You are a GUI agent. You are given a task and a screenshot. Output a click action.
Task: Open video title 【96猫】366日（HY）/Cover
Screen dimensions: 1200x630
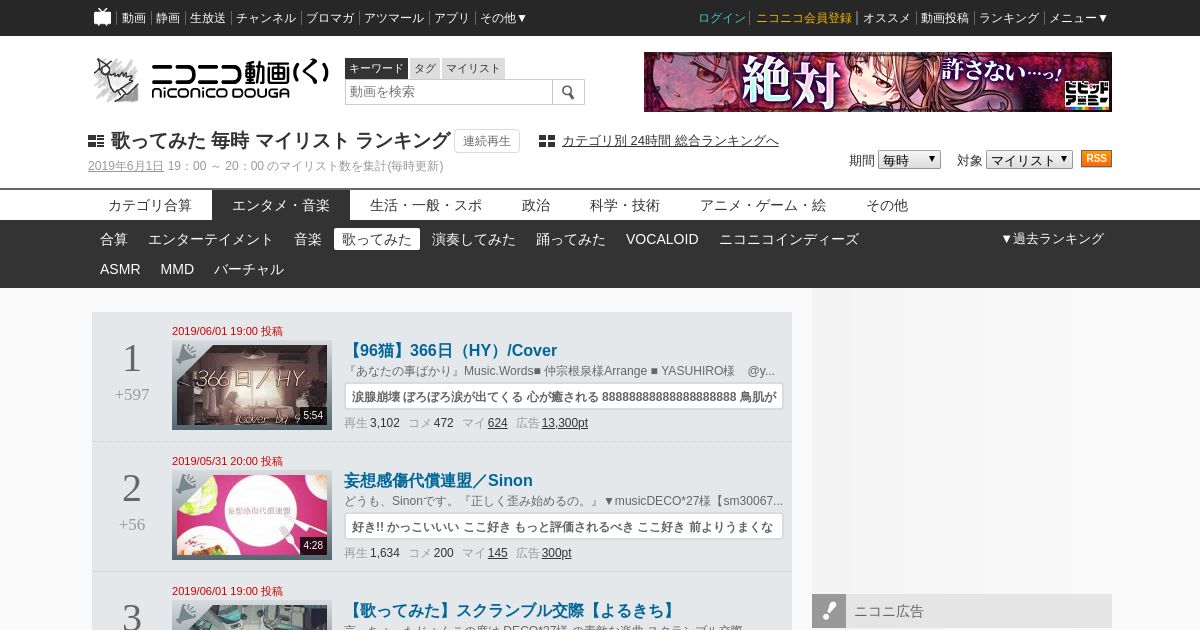(450, 350)
